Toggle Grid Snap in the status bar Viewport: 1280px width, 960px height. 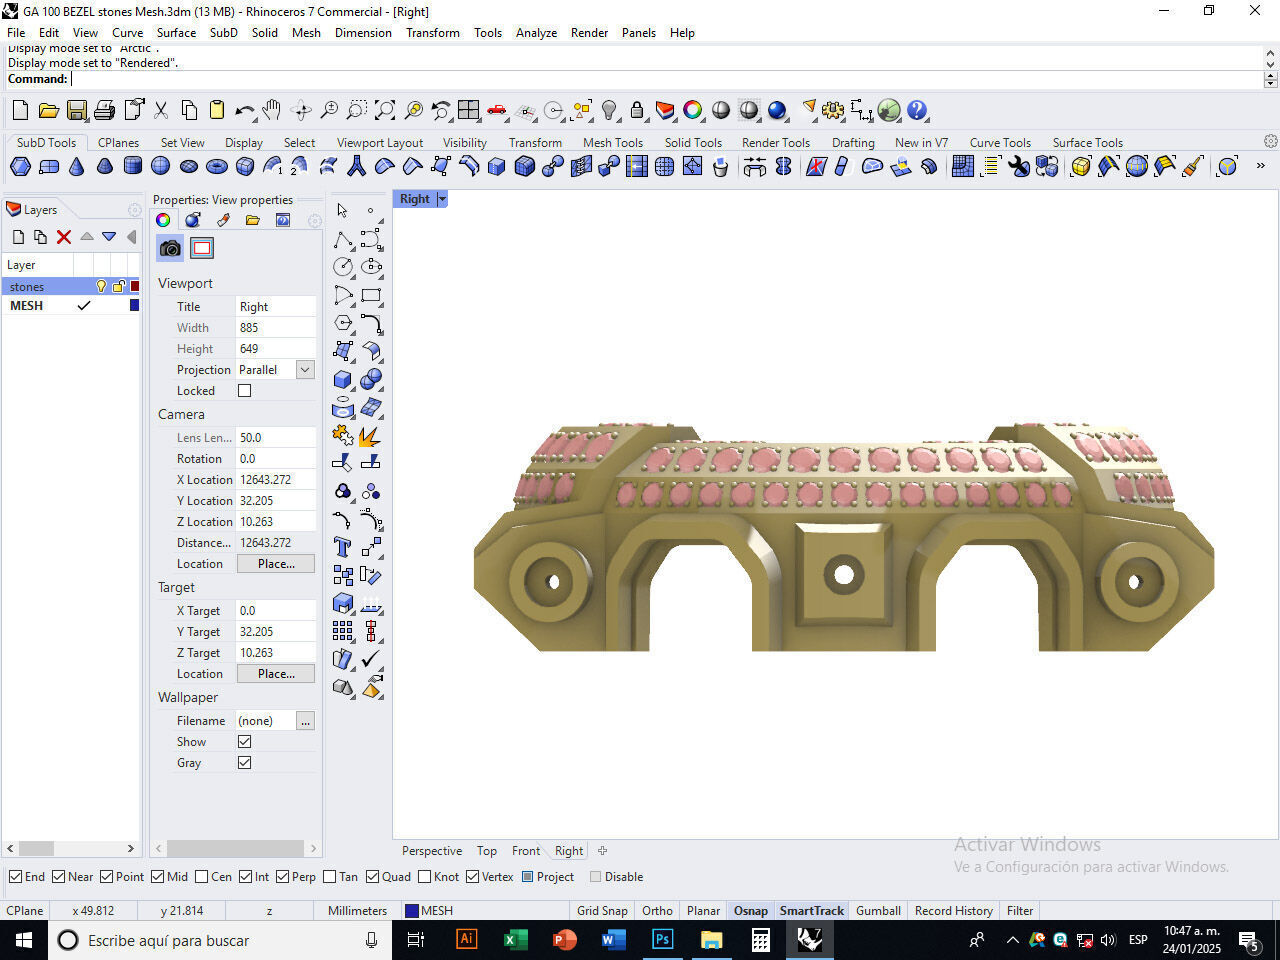click(602, 911)
